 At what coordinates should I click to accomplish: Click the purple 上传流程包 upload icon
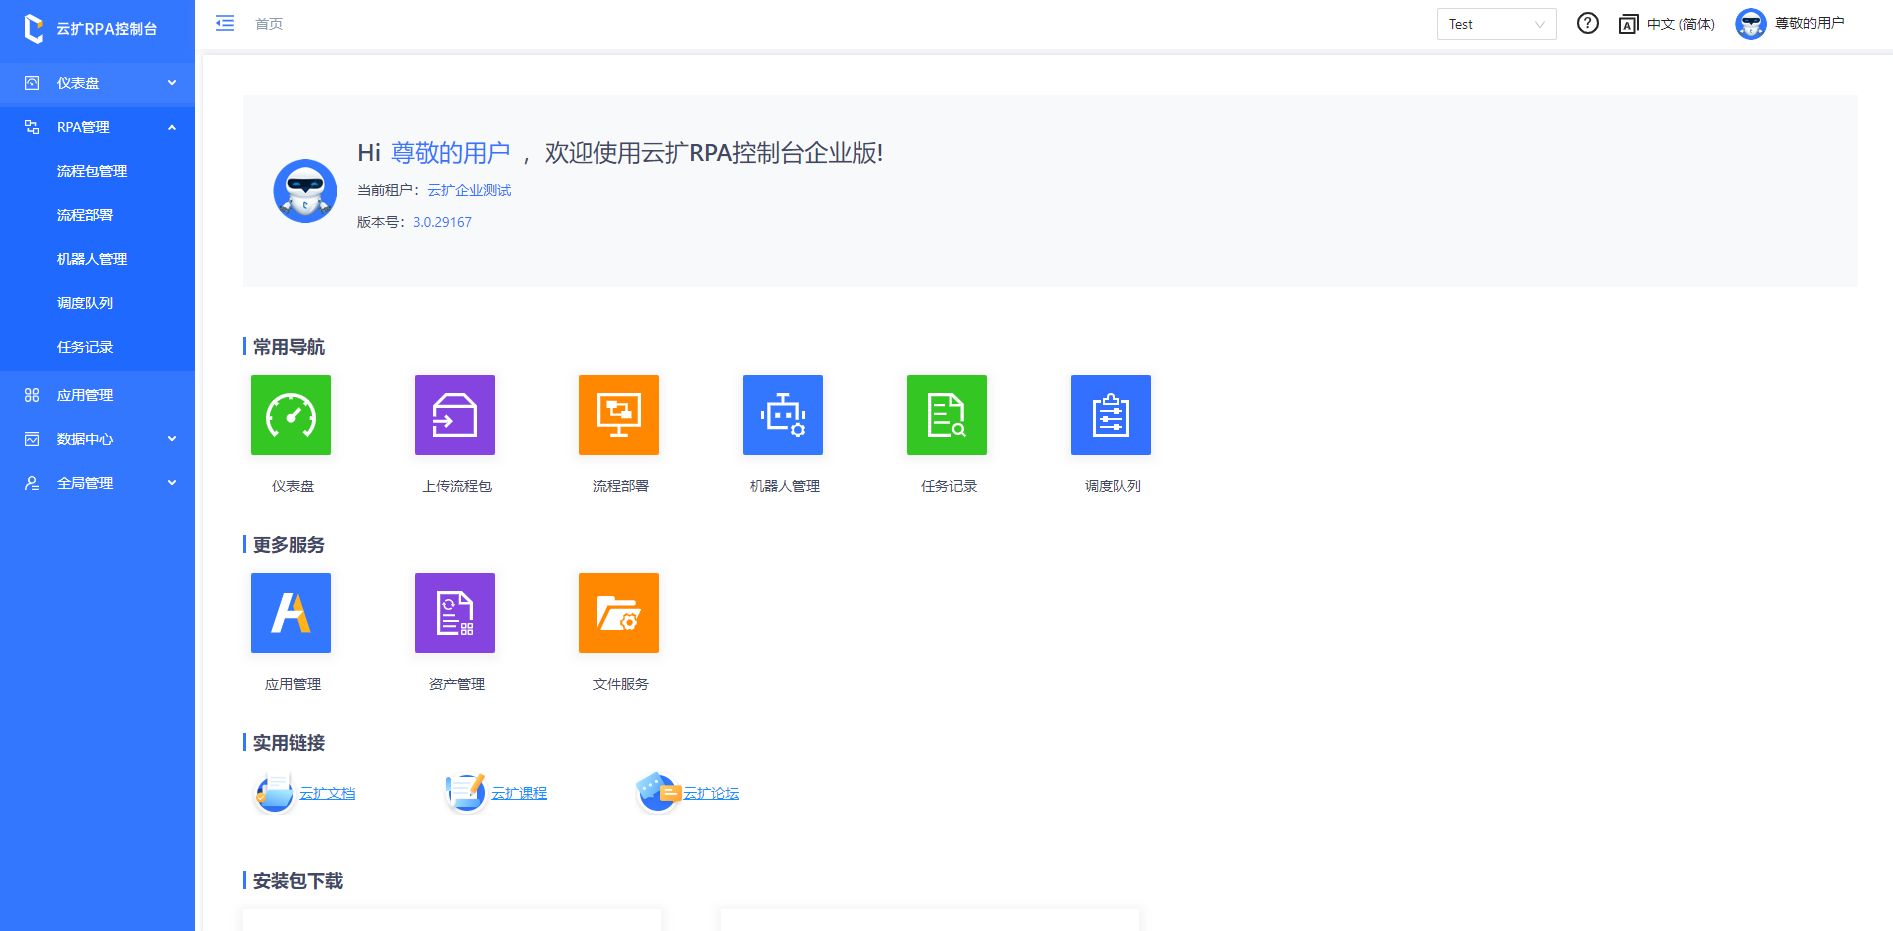click(455, 415)
